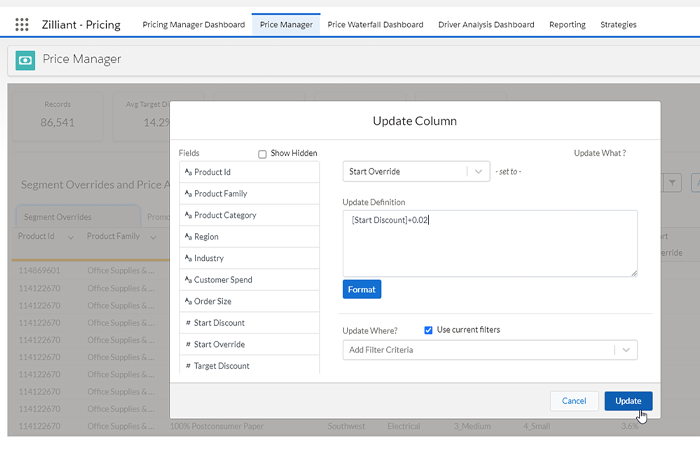Screen dimensions: 700x467
Task: Click the Price Manager page icon
Action: pyautogui.click(x=25, y=60)
